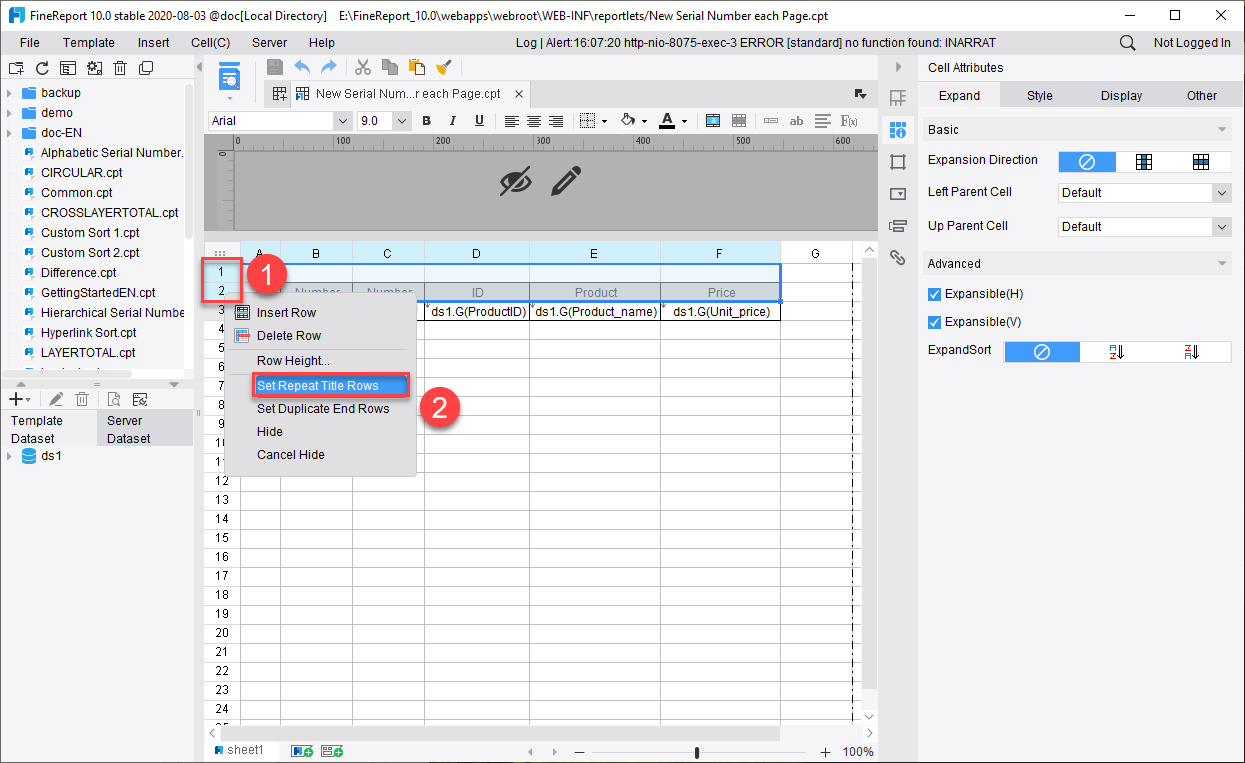Undo the last action
The height and width of the screenshot is (763, 1245).
pyautogui.click(x=302, y=67)
